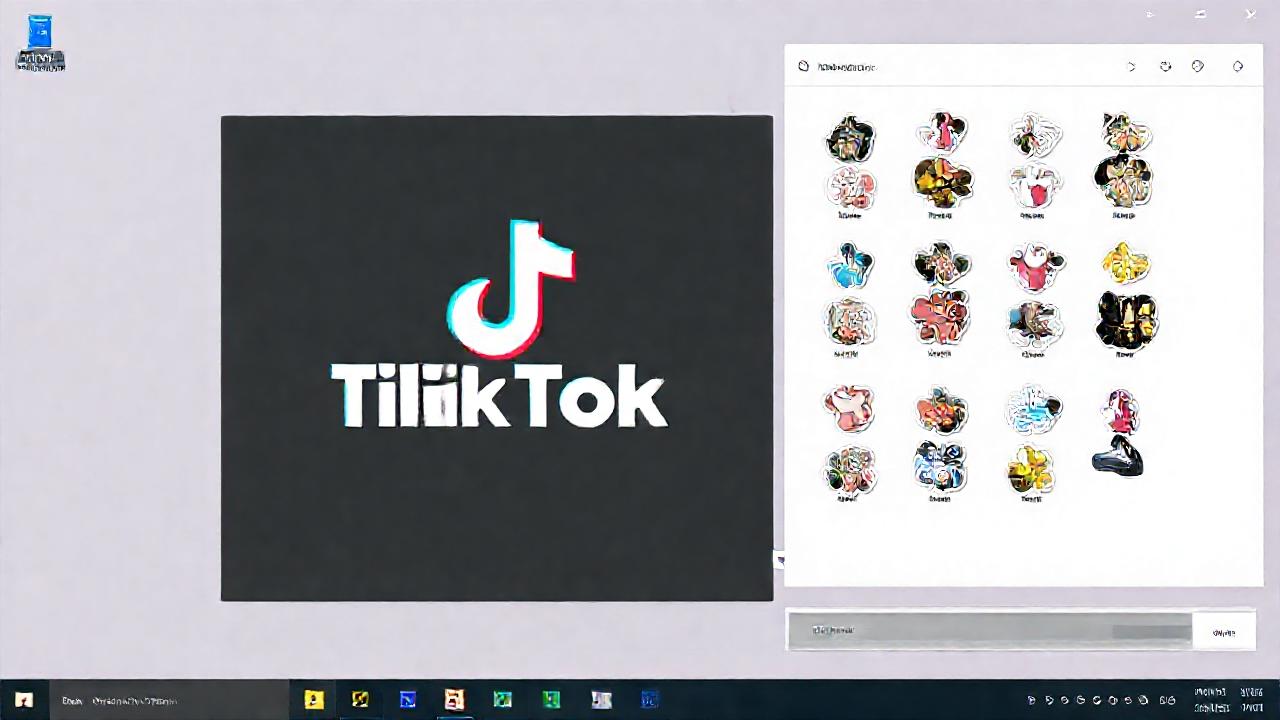Screen dimensions: 1280x720
Task: Open the grey taskbar icon
Action: (x=601, y=700)
